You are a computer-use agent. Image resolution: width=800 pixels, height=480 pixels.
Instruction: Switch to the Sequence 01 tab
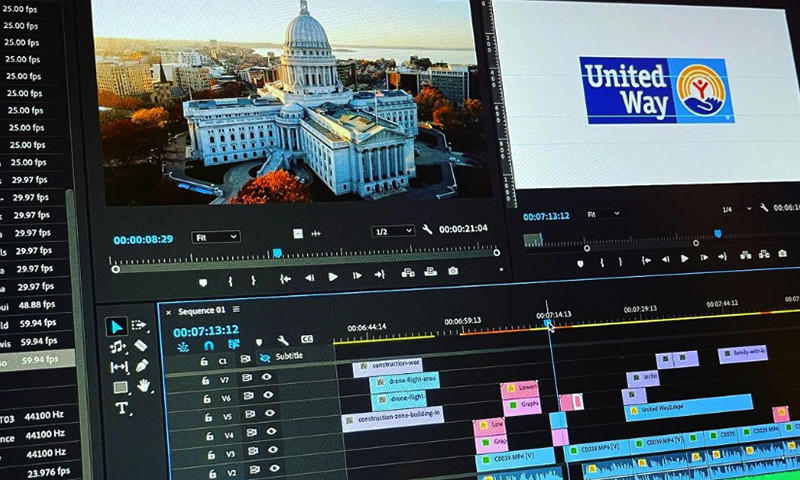tap(202, 311)
